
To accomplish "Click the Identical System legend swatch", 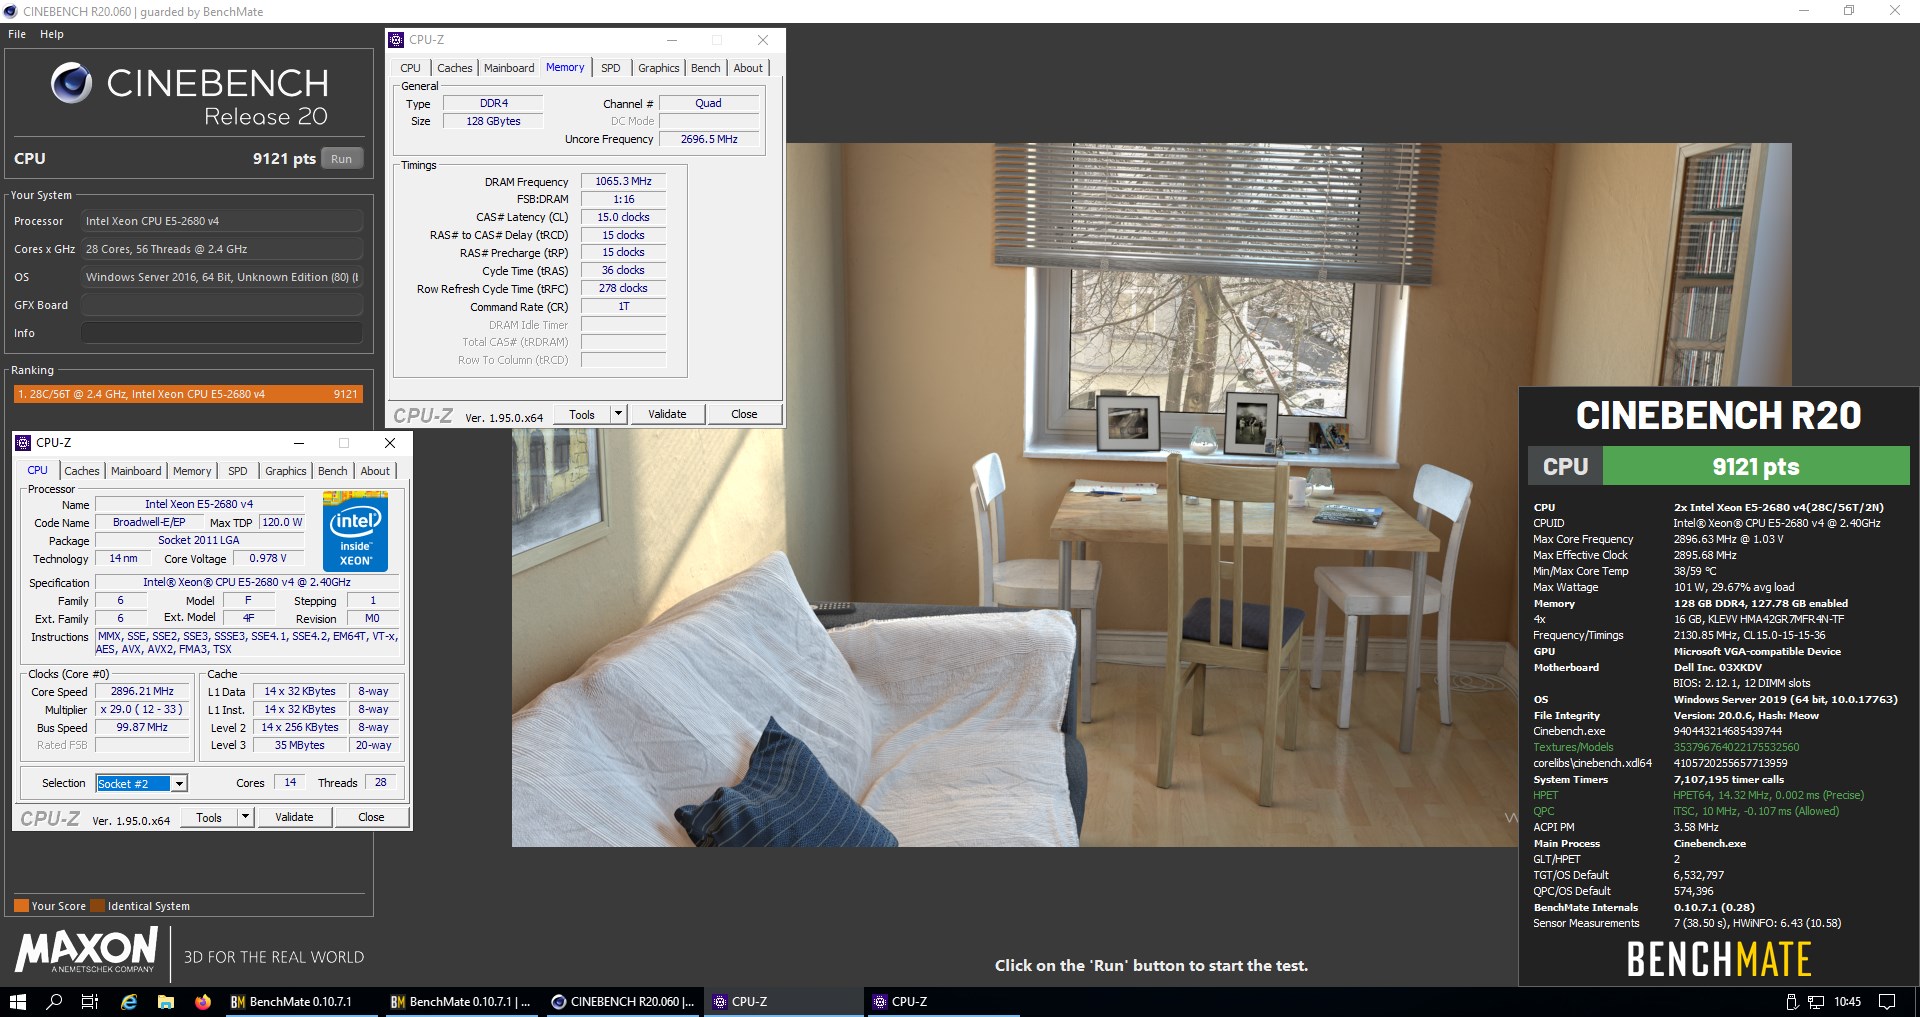I will coord(98,906).
